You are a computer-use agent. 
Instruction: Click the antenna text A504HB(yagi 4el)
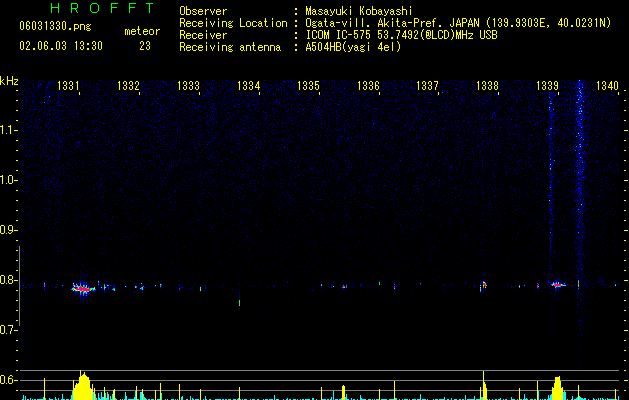click(353, 47)
